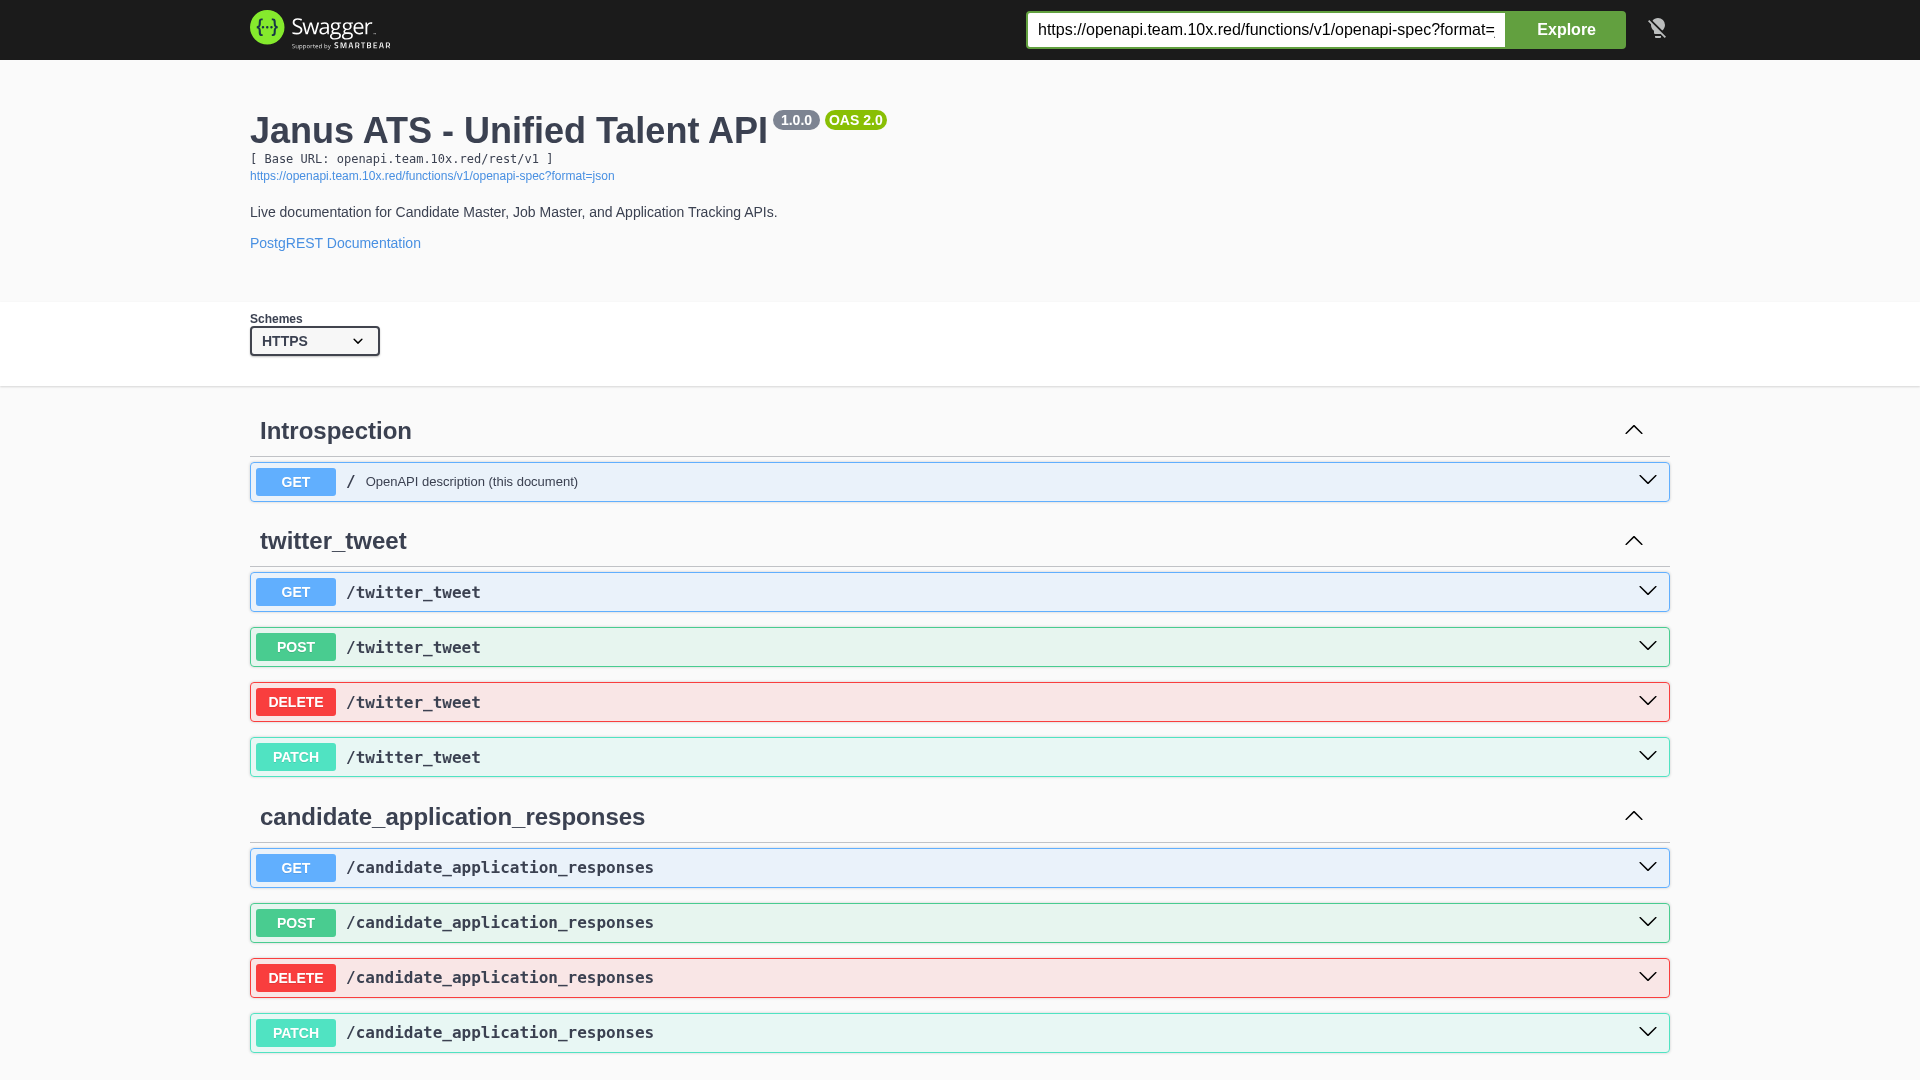
Task: Expand the POST /twitter_tweet operation arrow
Action: (1647, 646)
